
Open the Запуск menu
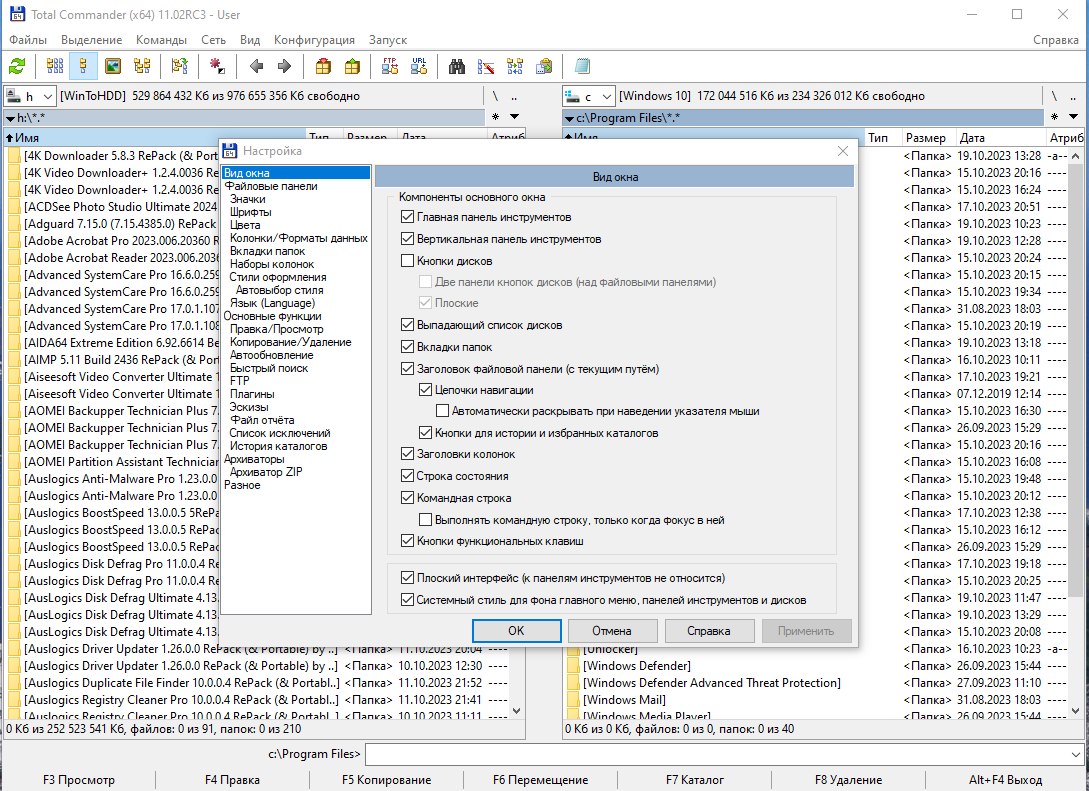(388, 40)
